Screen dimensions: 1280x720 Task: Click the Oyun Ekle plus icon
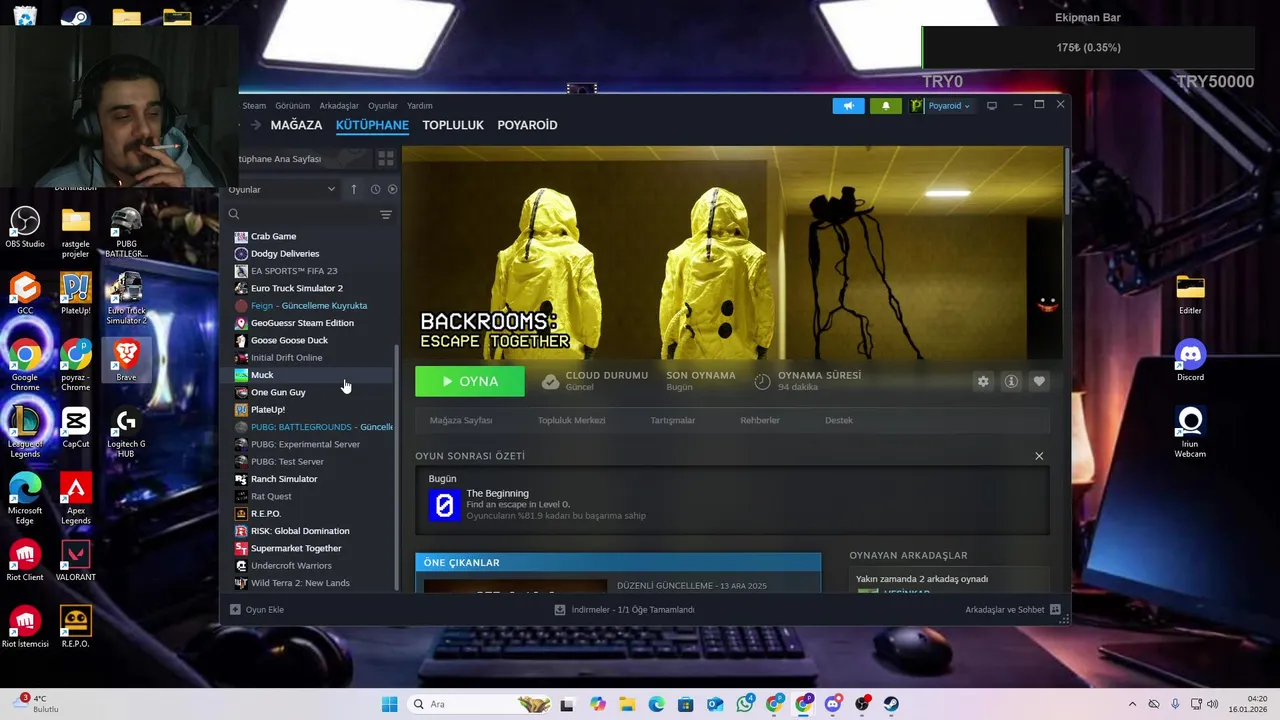click(235, 609)
